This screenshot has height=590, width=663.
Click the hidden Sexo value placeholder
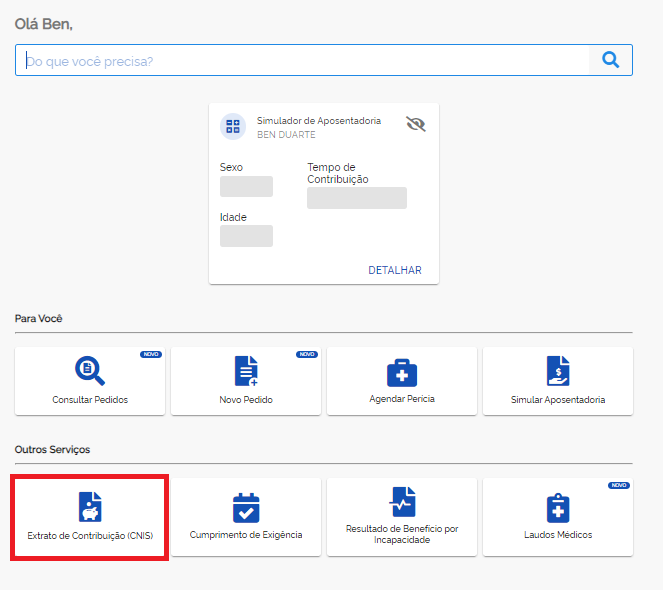pyautogui.click(x=247, y=187)
